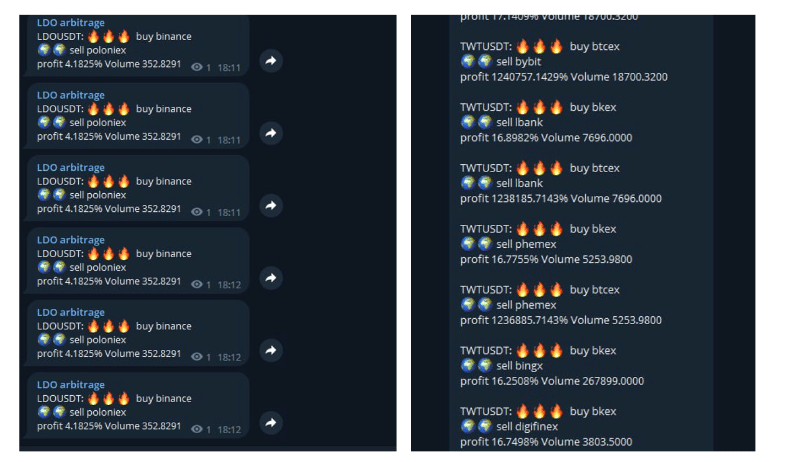The width and height of the screenshot is (786, 462).
Task: Click globe emojis beside sell digifinex
Action: click(476, 426)
